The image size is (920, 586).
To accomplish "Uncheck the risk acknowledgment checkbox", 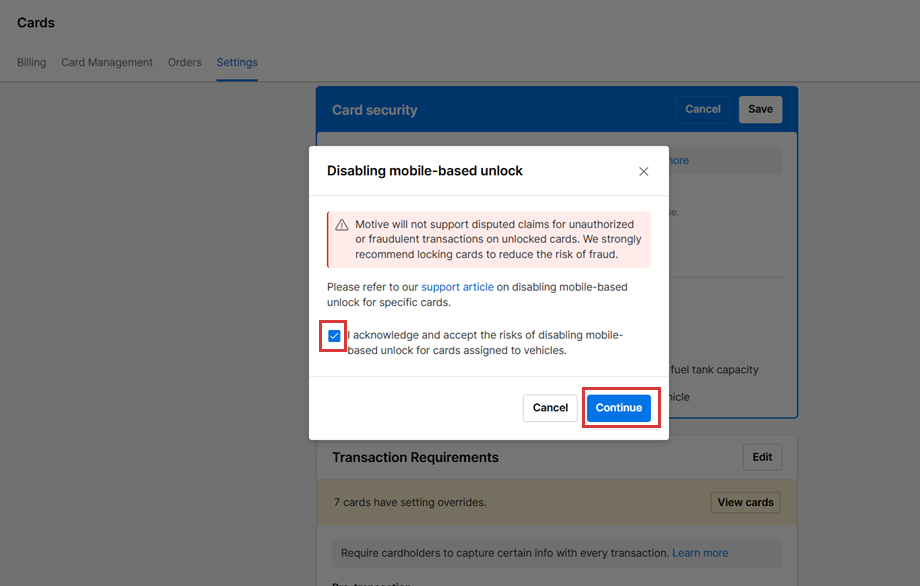I will 334,336.
